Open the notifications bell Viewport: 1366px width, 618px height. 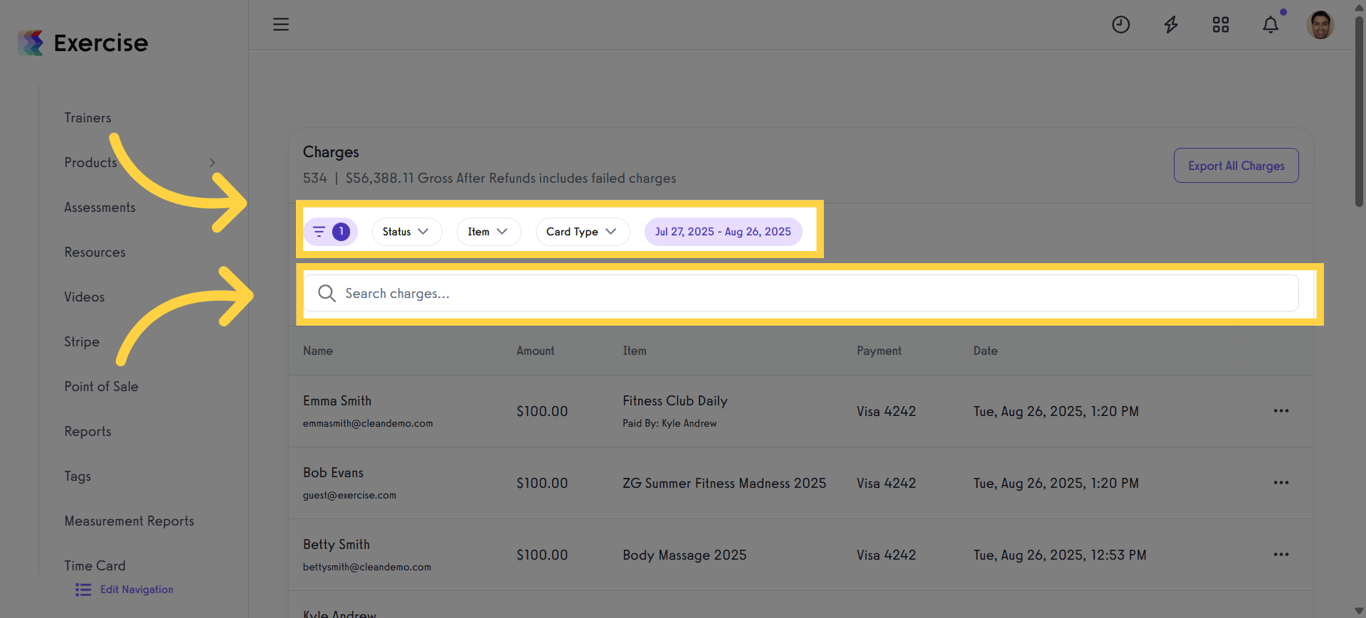point(1270,25)
